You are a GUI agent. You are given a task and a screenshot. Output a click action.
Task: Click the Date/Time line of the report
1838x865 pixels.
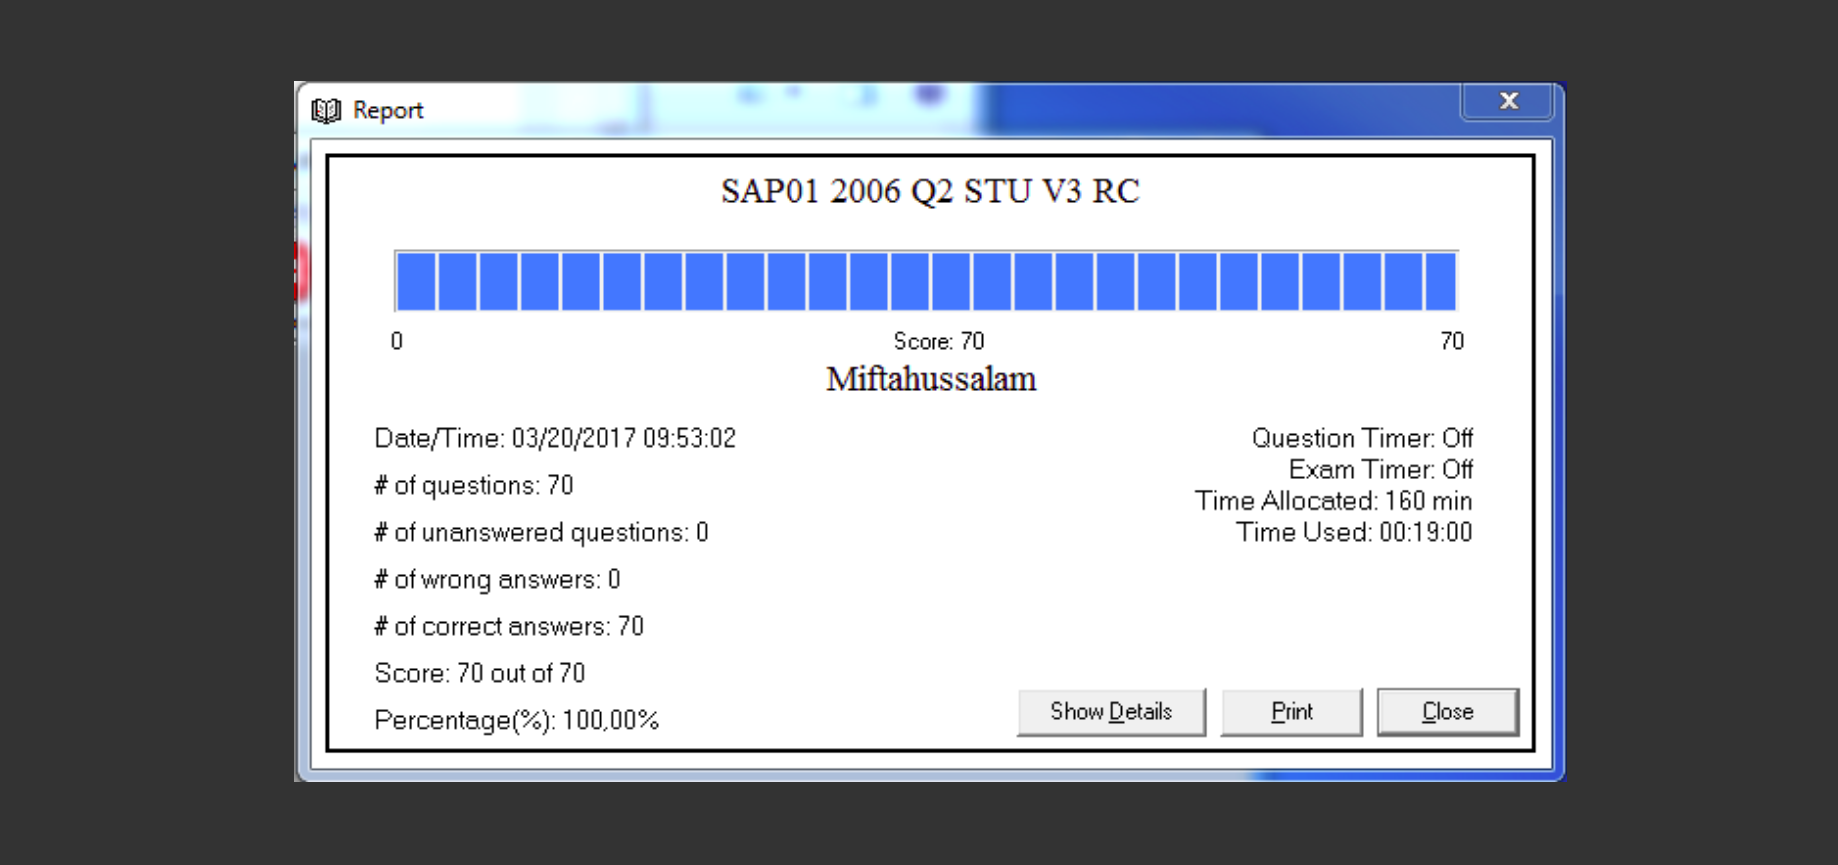click(554, 439)
